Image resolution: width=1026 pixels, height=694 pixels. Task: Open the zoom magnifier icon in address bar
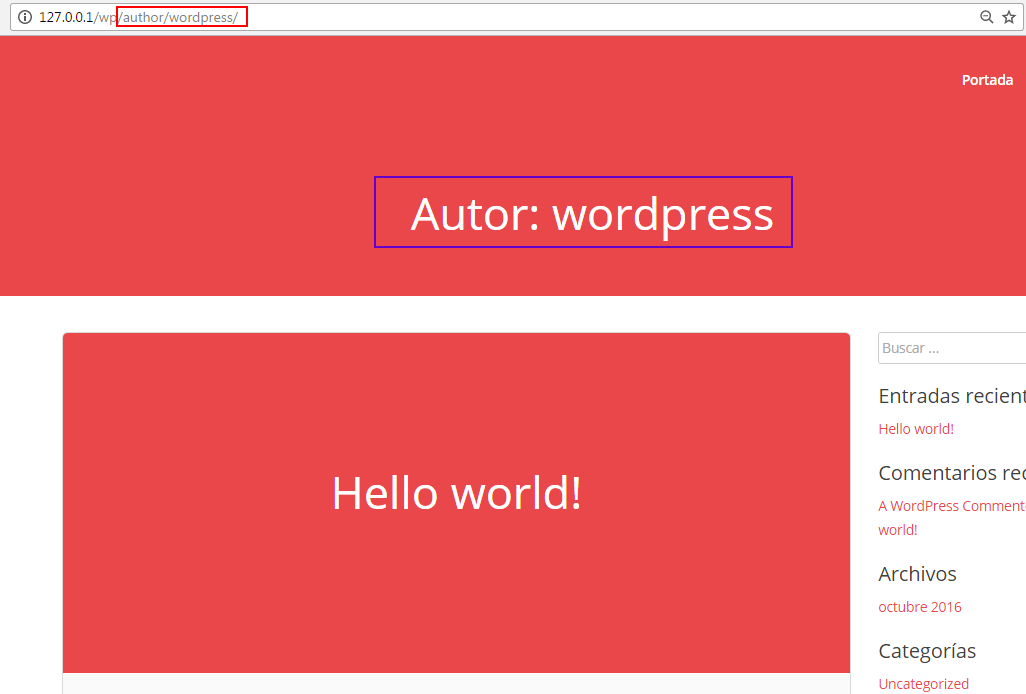[x=986, y=17]
